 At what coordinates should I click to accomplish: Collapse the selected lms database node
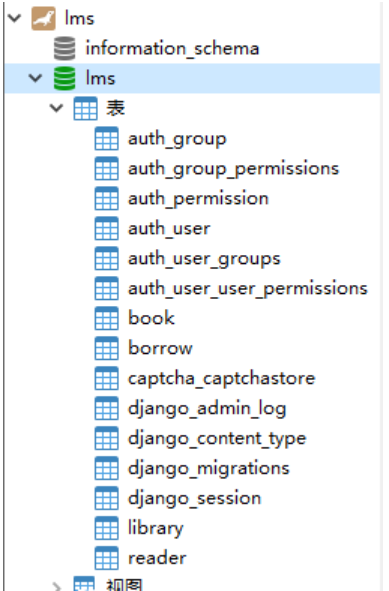pos(35,78)
